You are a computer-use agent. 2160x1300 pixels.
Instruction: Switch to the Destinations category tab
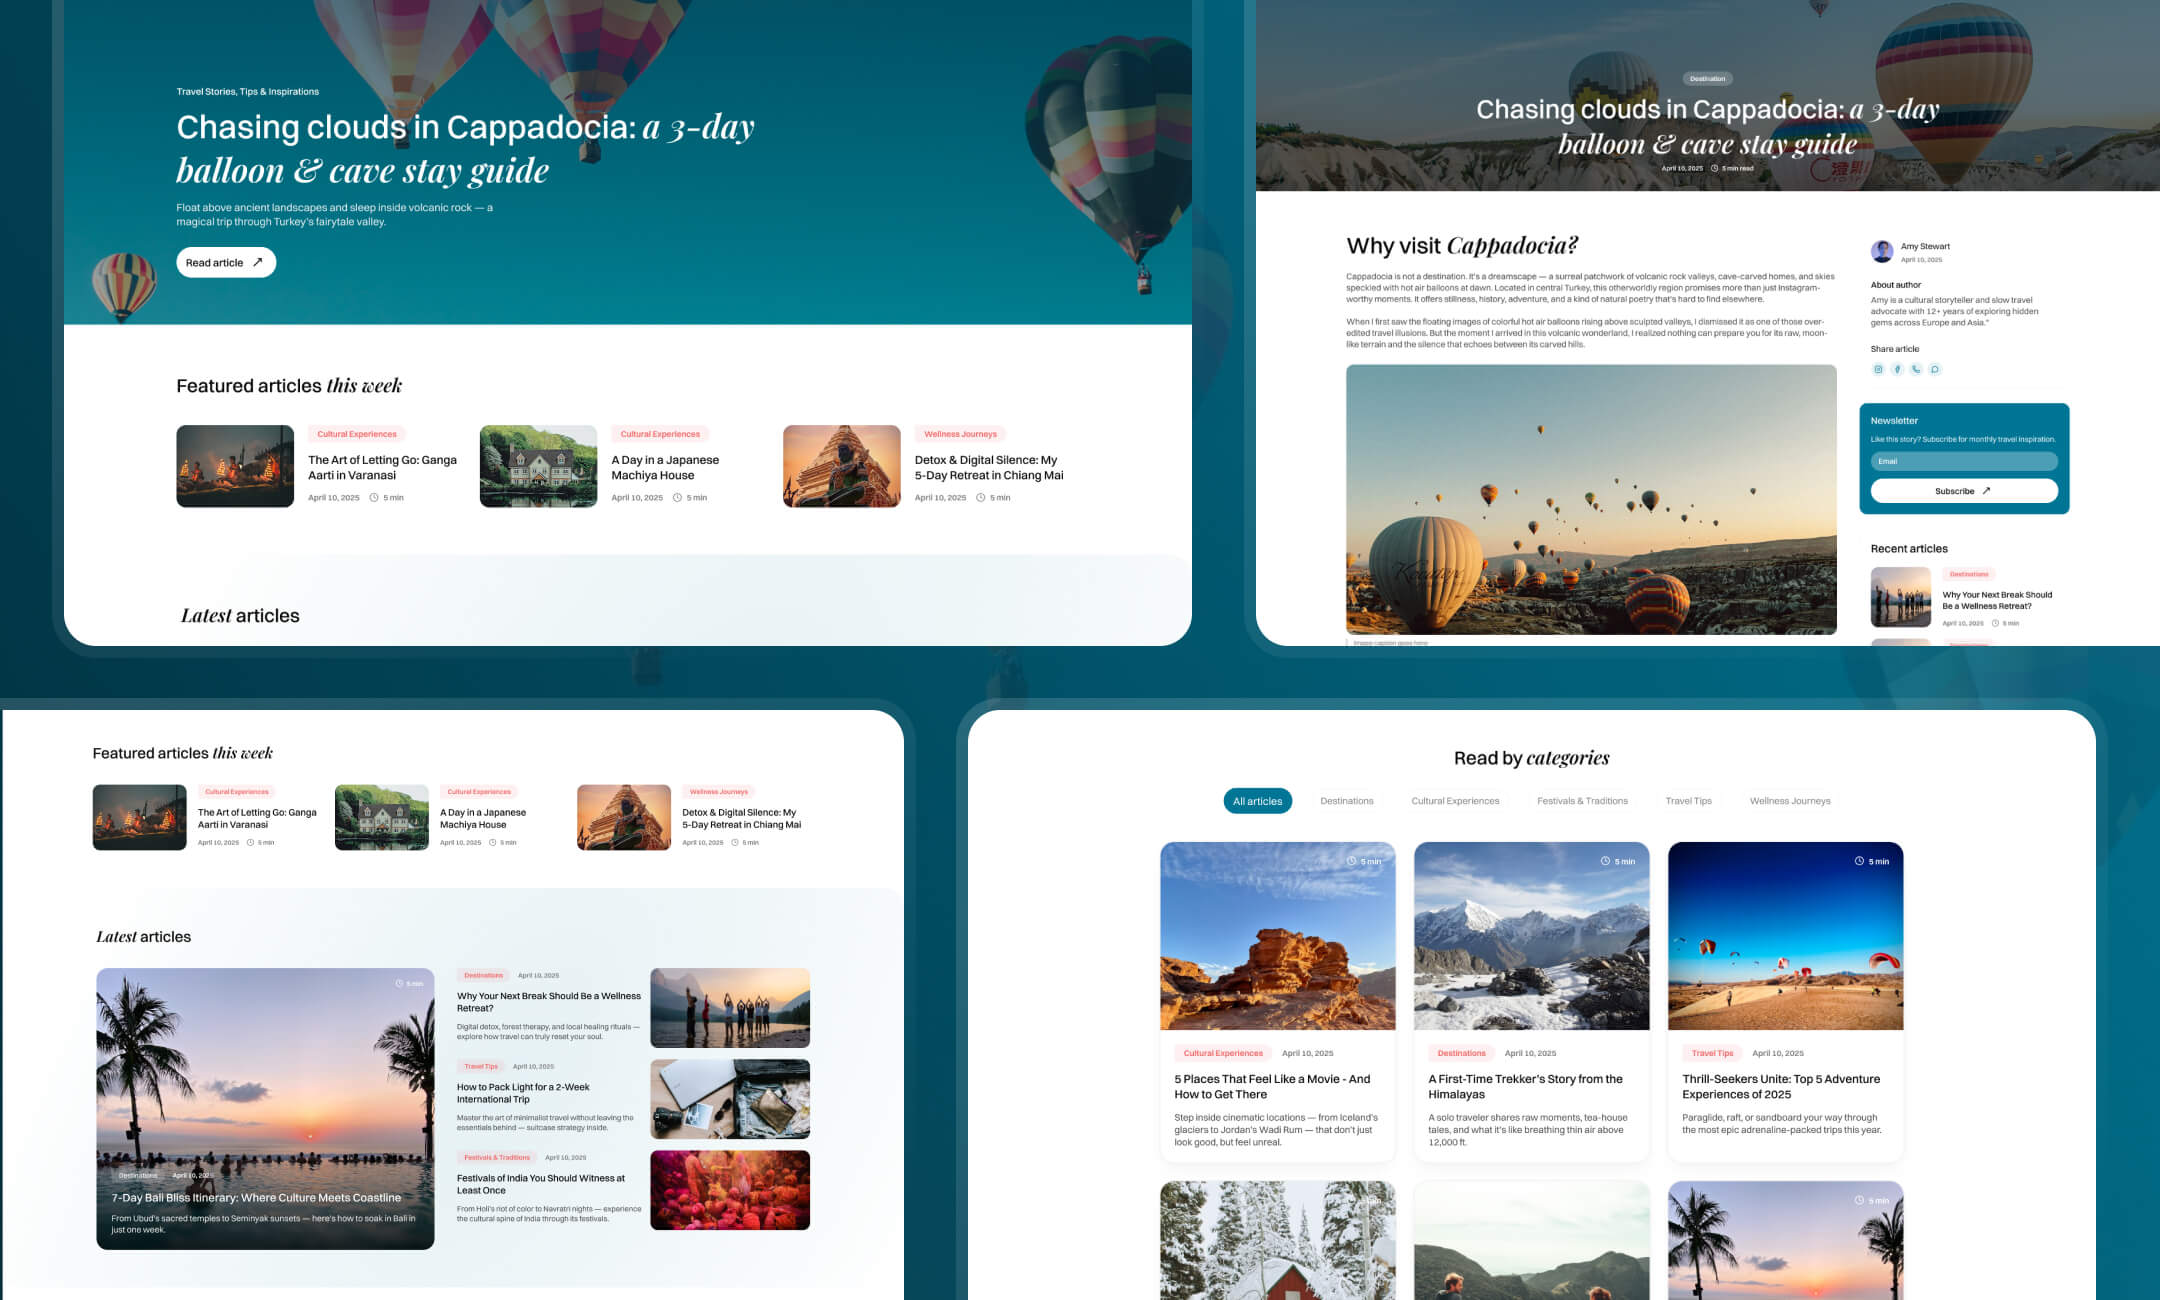1346,801
